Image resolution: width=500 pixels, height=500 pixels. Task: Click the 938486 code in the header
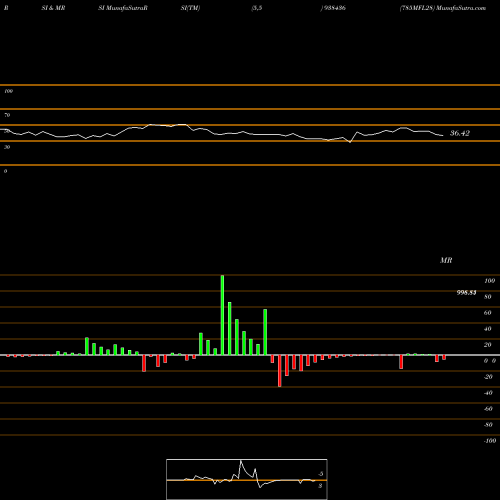point(334,8)
